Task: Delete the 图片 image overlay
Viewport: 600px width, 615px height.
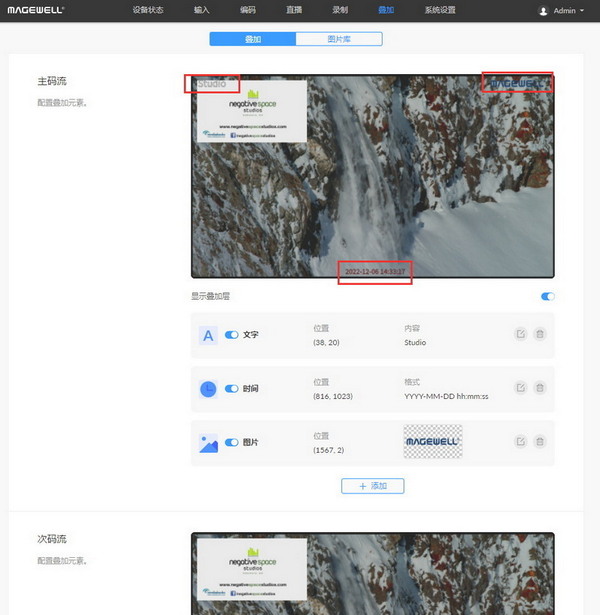Action: point(539,441)
